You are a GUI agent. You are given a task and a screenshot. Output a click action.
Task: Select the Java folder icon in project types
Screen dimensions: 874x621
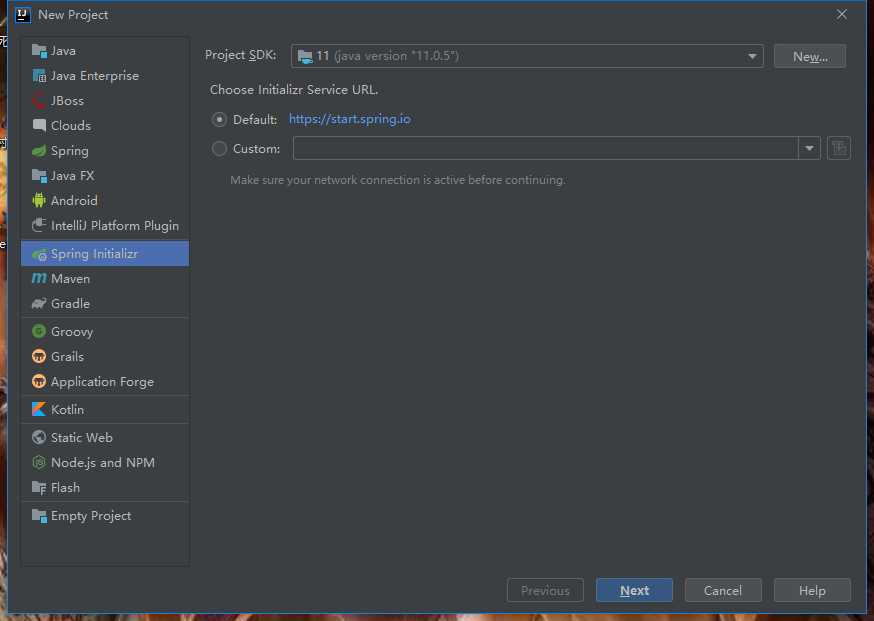coord(39,51)
